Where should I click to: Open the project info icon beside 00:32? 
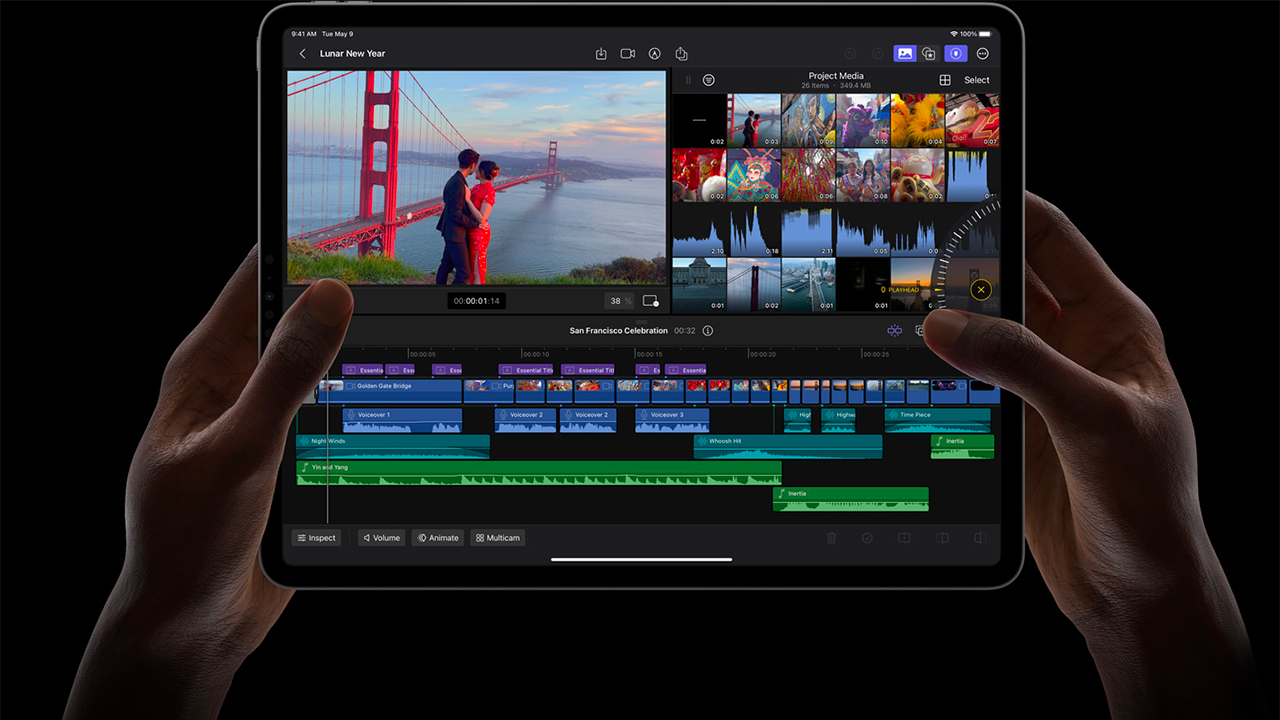pos(708,331)
